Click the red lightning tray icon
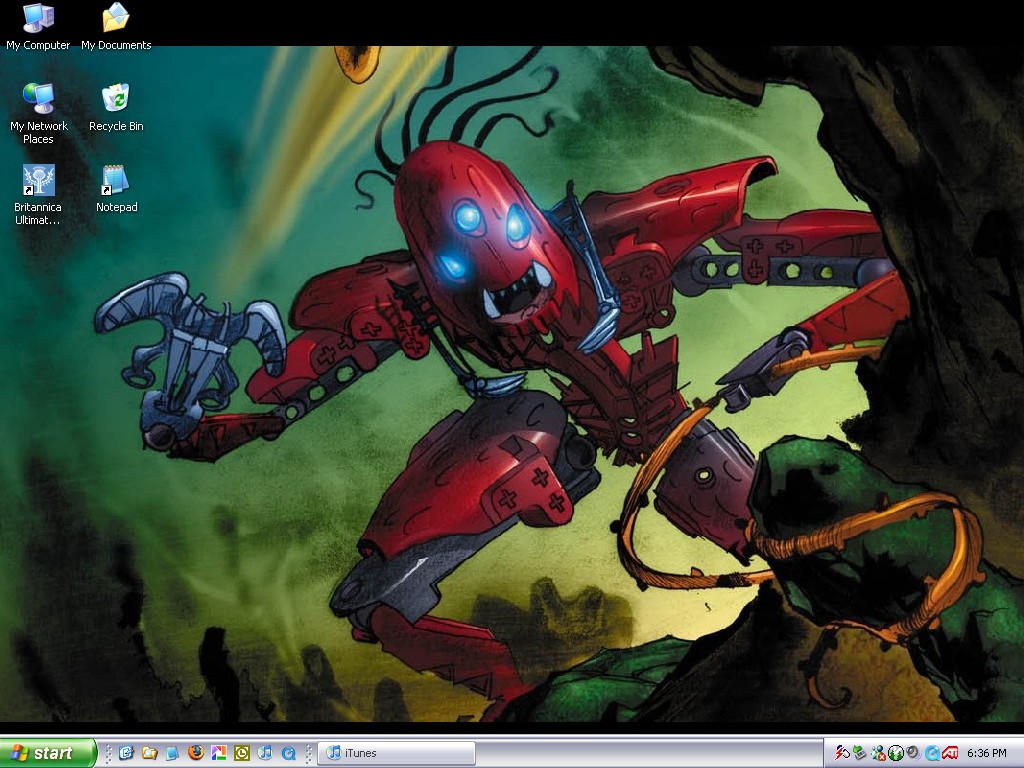Viewport: 1024px width, 768px height. pyautogui.click(x=842, y=753)
